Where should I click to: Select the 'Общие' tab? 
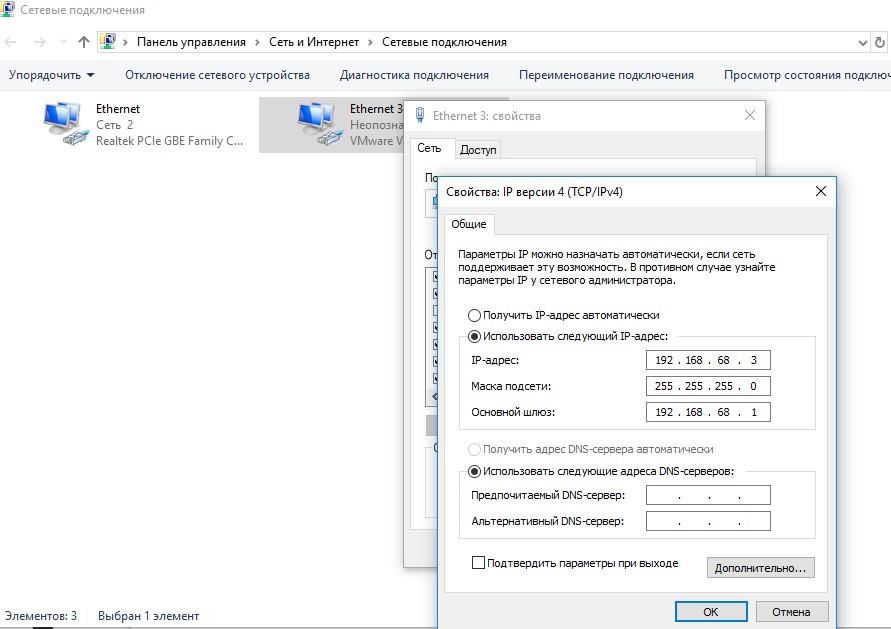pyautogui.click(x=468, y=225)
